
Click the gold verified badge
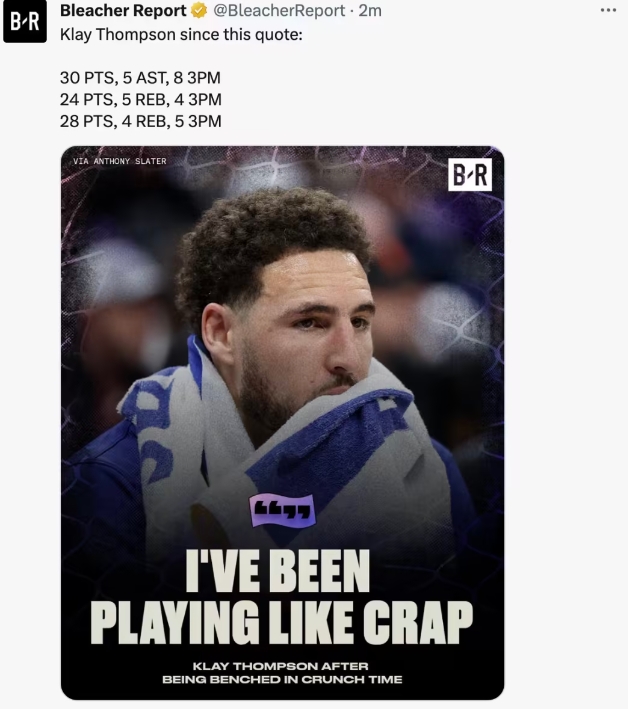pyautogui.click(x=199, y=11)
